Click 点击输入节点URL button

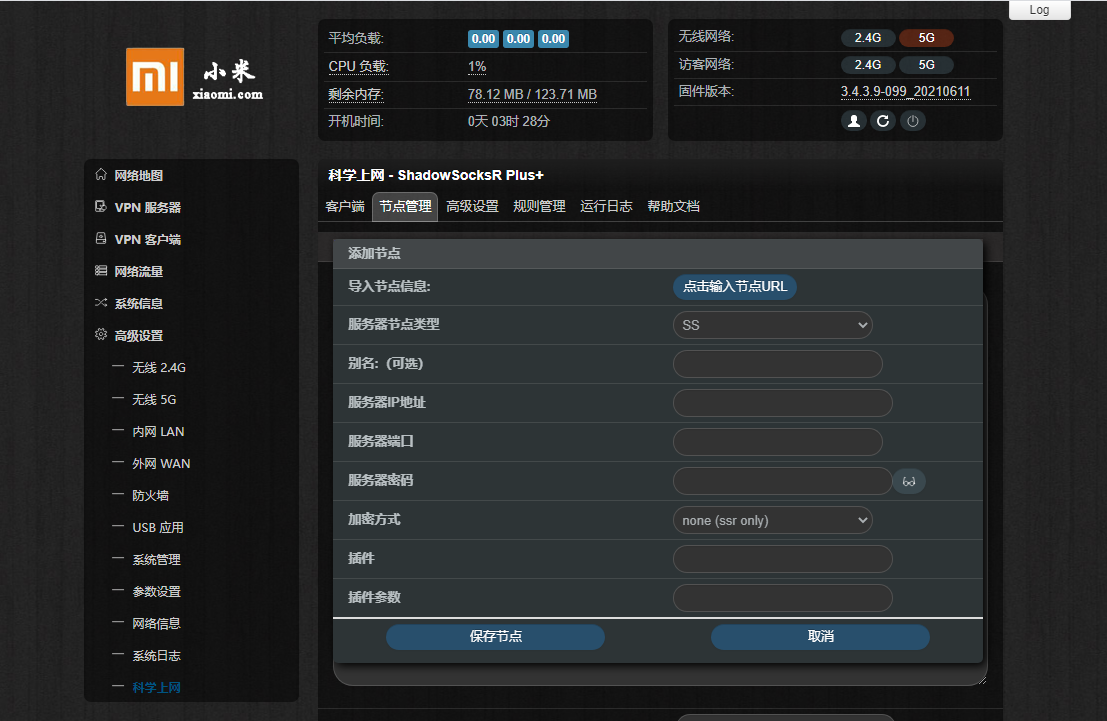[x=734, y=287]
